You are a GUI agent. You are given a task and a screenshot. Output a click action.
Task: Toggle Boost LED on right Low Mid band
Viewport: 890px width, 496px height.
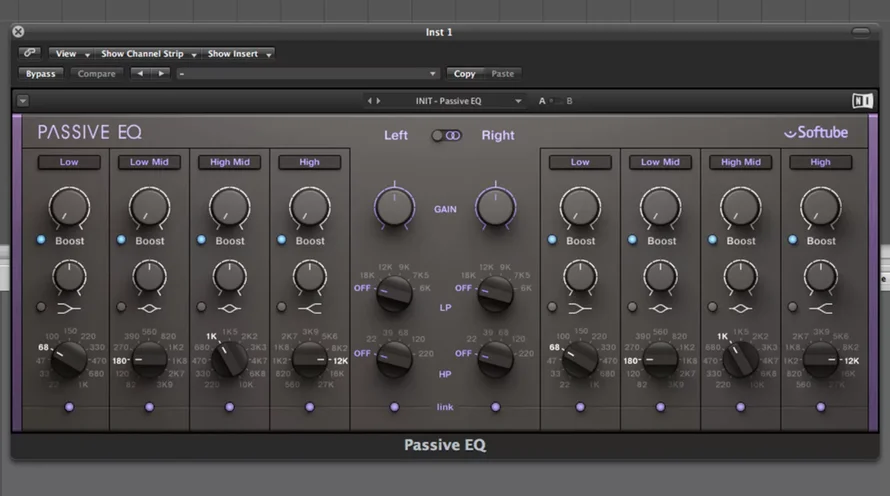point(632,239)
